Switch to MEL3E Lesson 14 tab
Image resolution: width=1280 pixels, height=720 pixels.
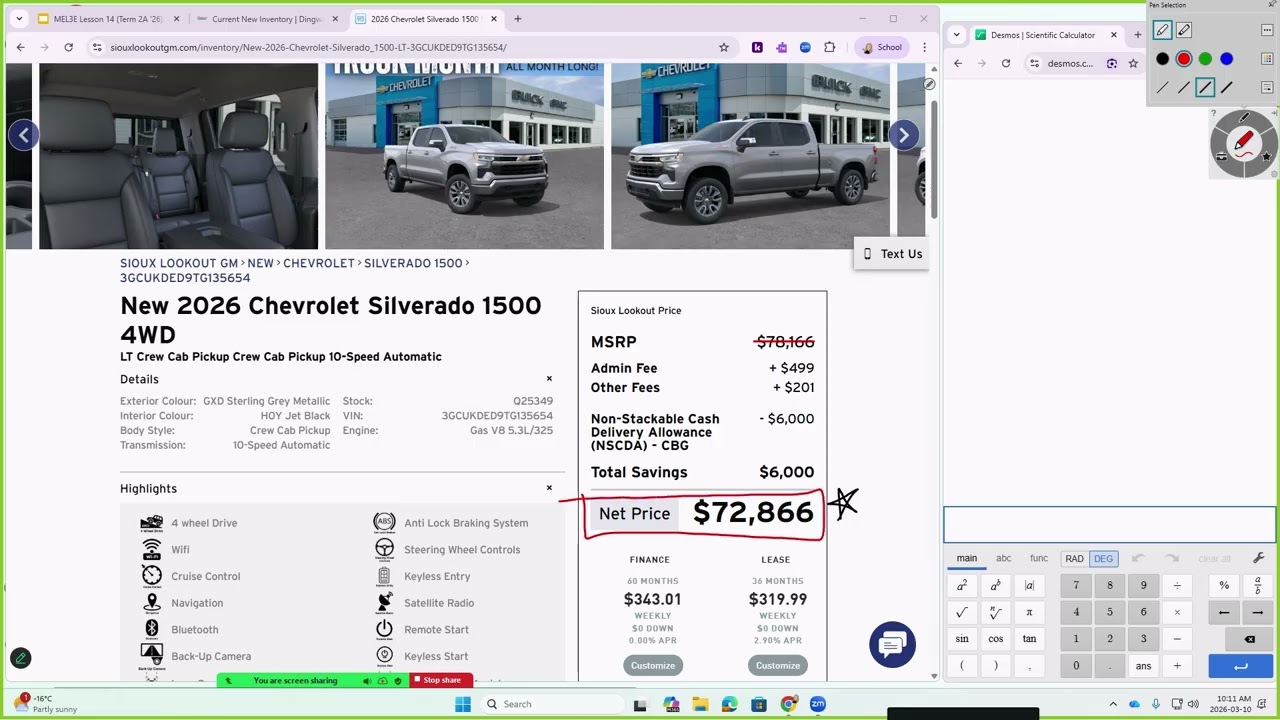point(108,19)
